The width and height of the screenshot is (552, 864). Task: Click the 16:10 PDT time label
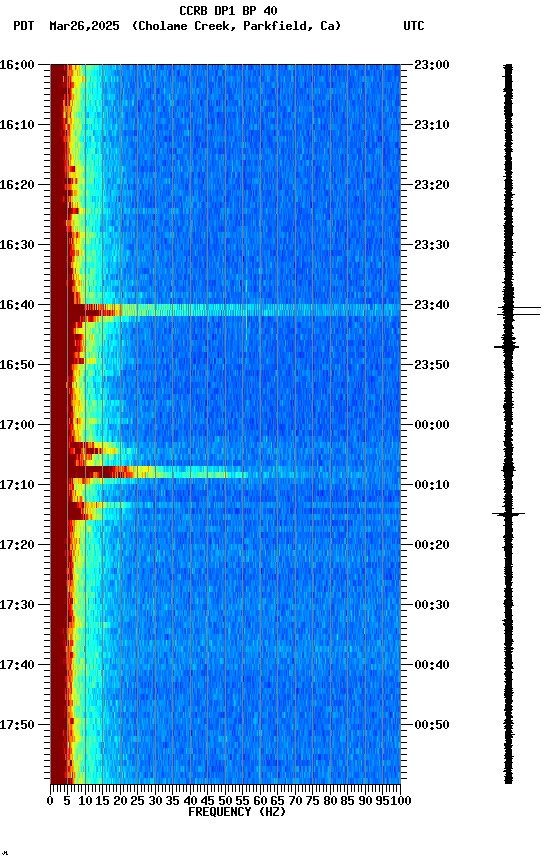click(17, 125)
